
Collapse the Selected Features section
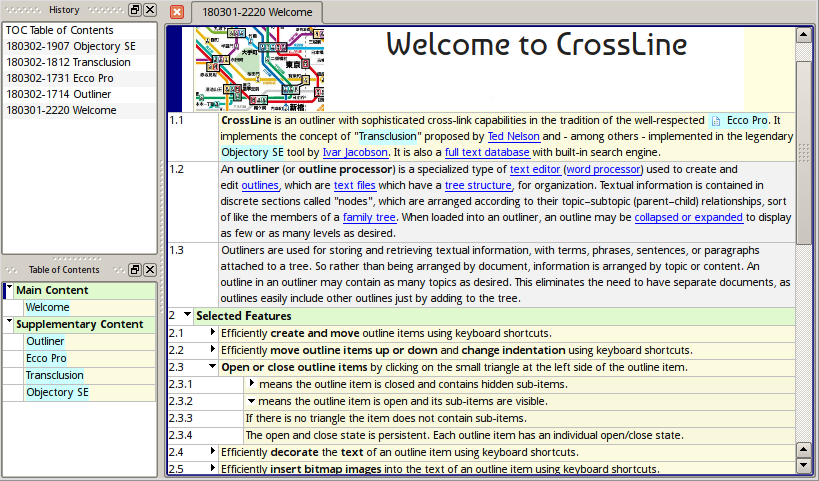click(187, 314)
